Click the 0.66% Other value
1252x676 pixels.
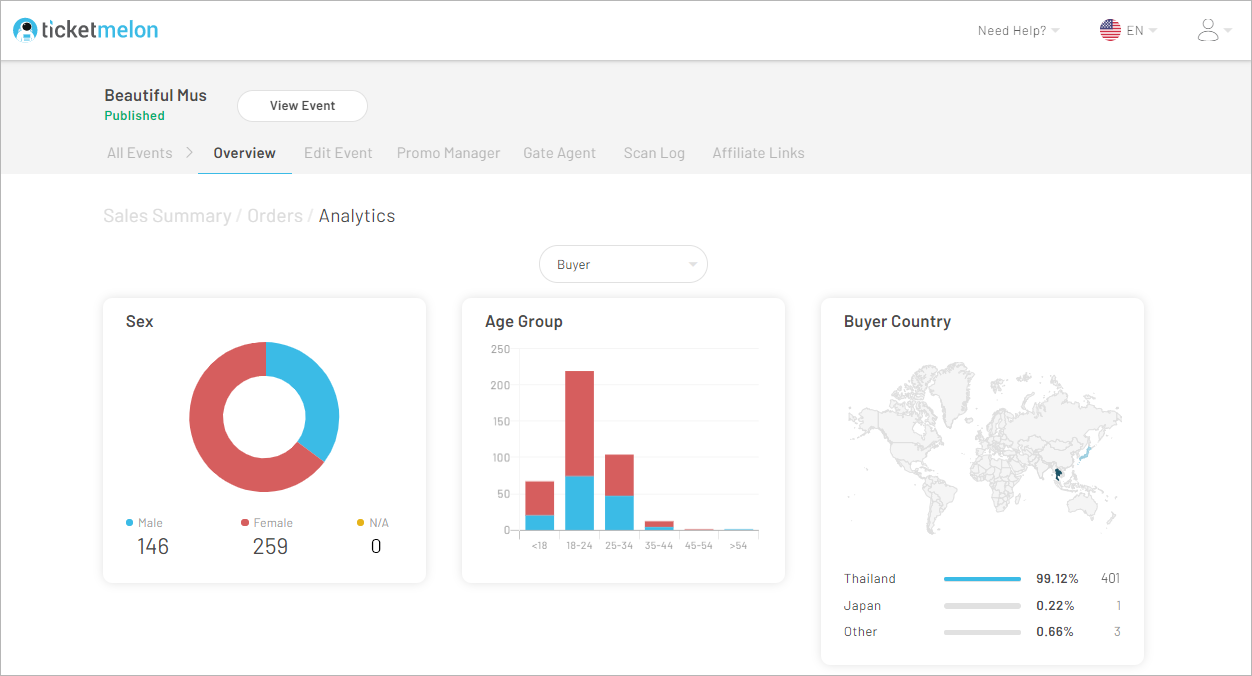coord(1055,632)
